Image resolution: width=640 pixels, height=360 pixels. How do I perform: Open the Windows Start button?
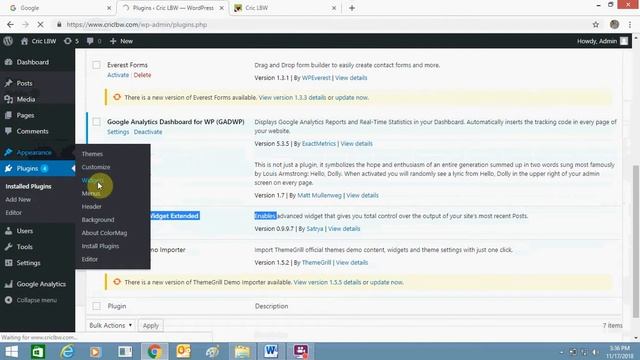pos(11,351)
